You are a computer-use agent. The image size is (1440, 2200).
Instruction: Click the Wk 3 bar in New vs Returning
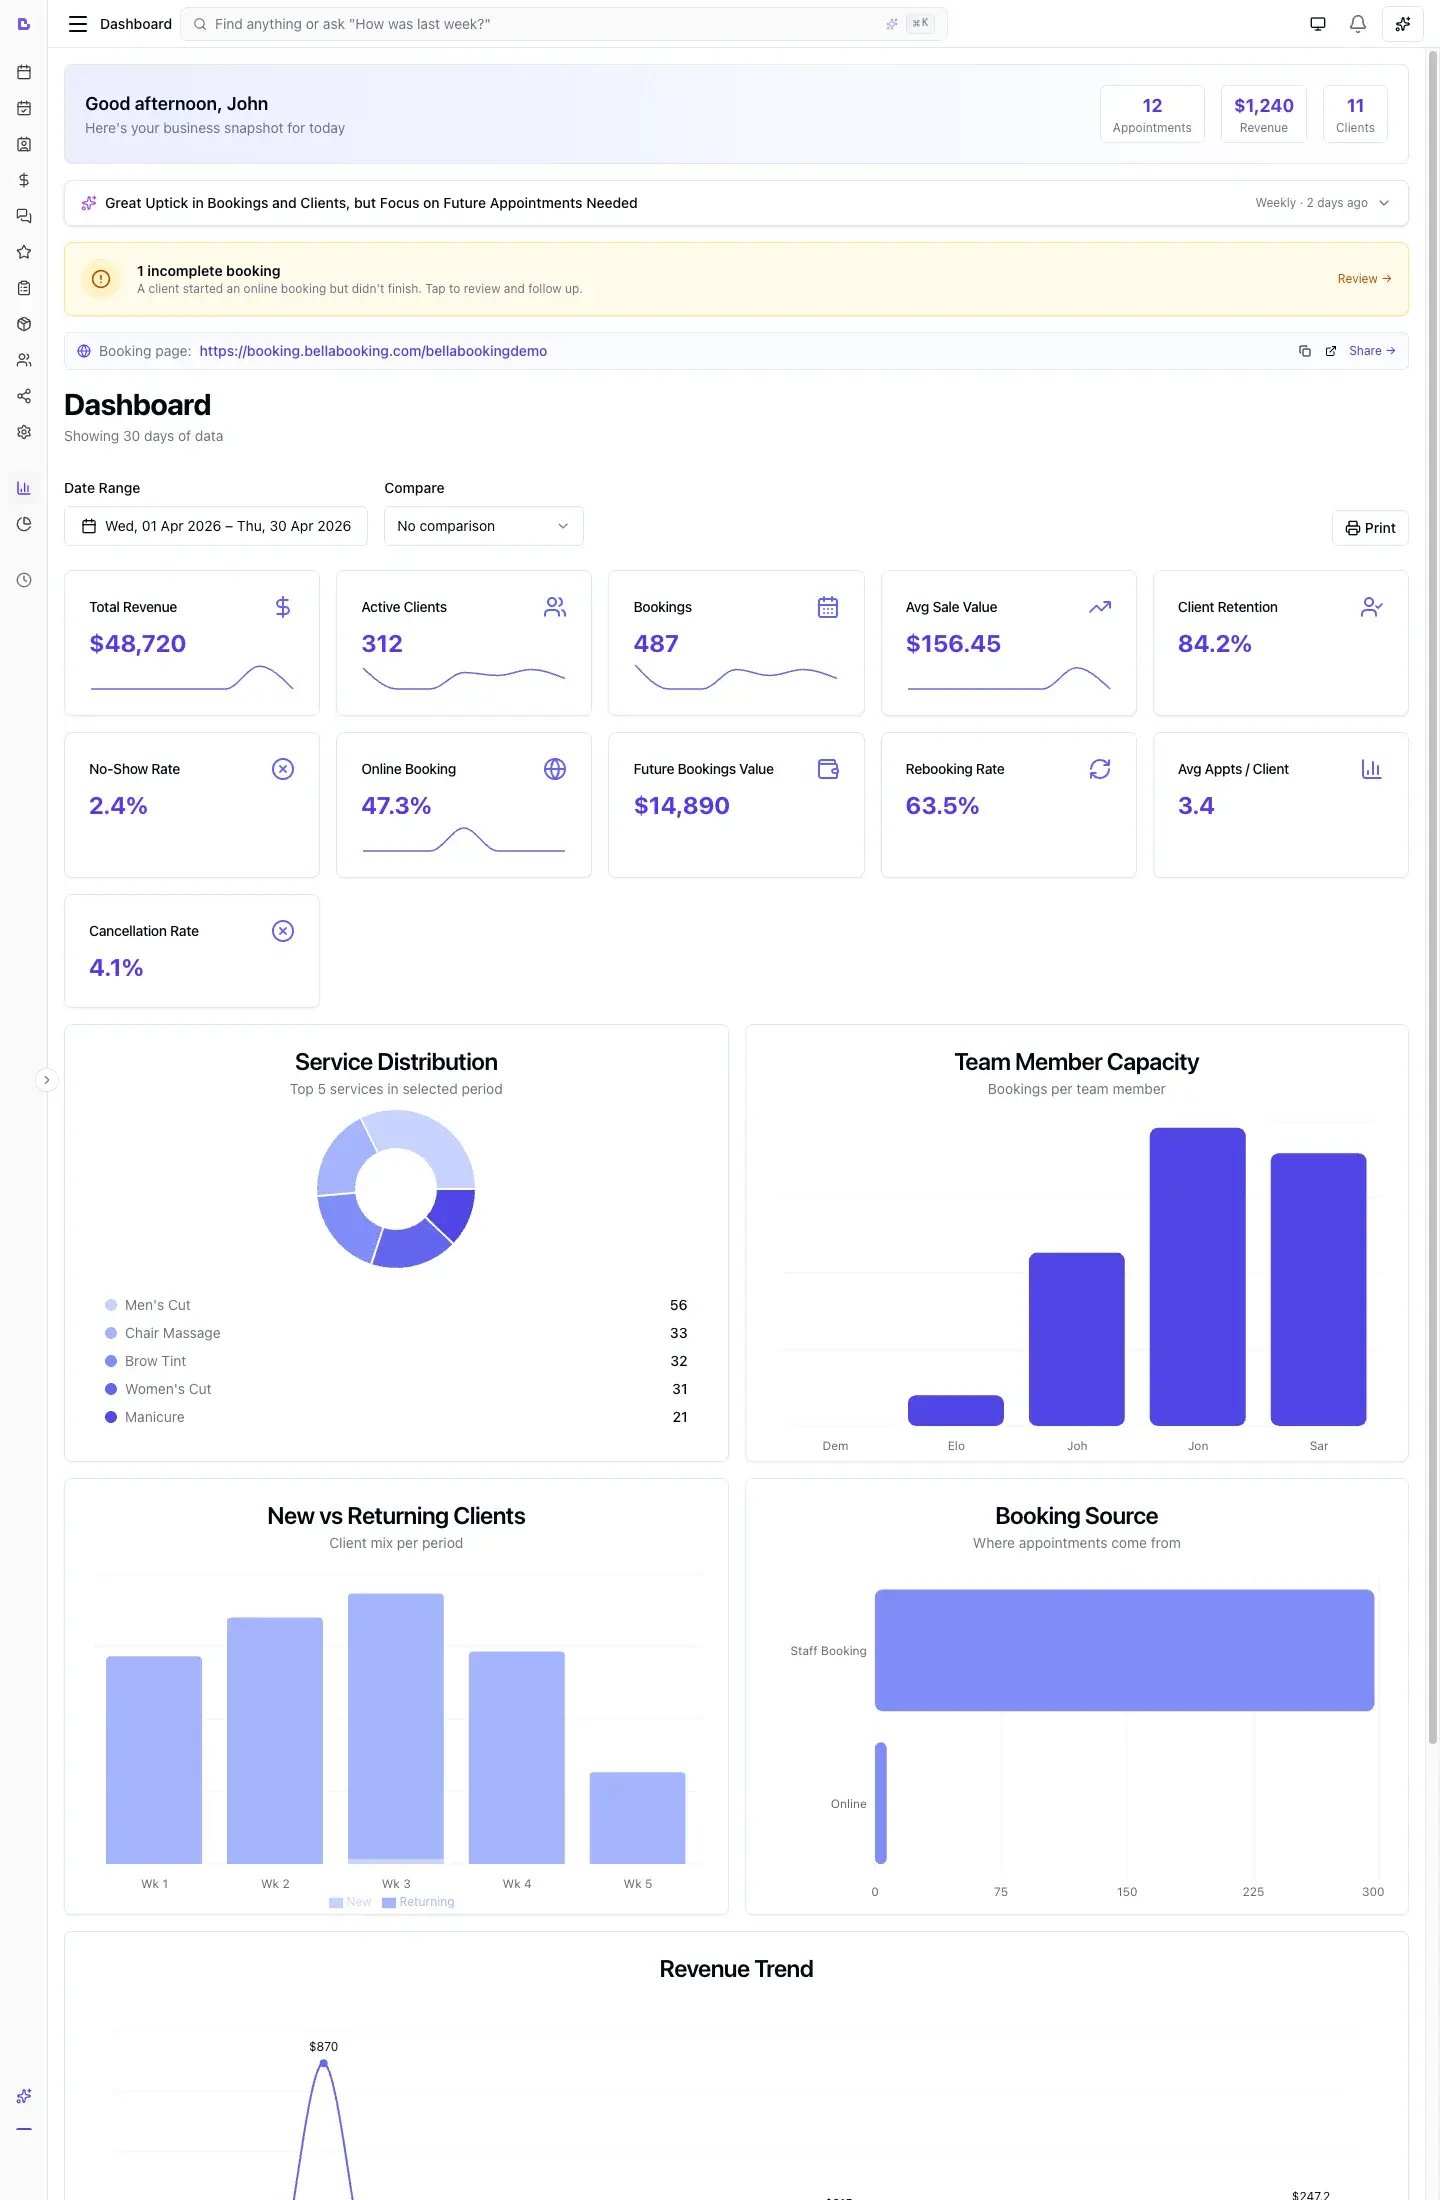point(396,1728)
